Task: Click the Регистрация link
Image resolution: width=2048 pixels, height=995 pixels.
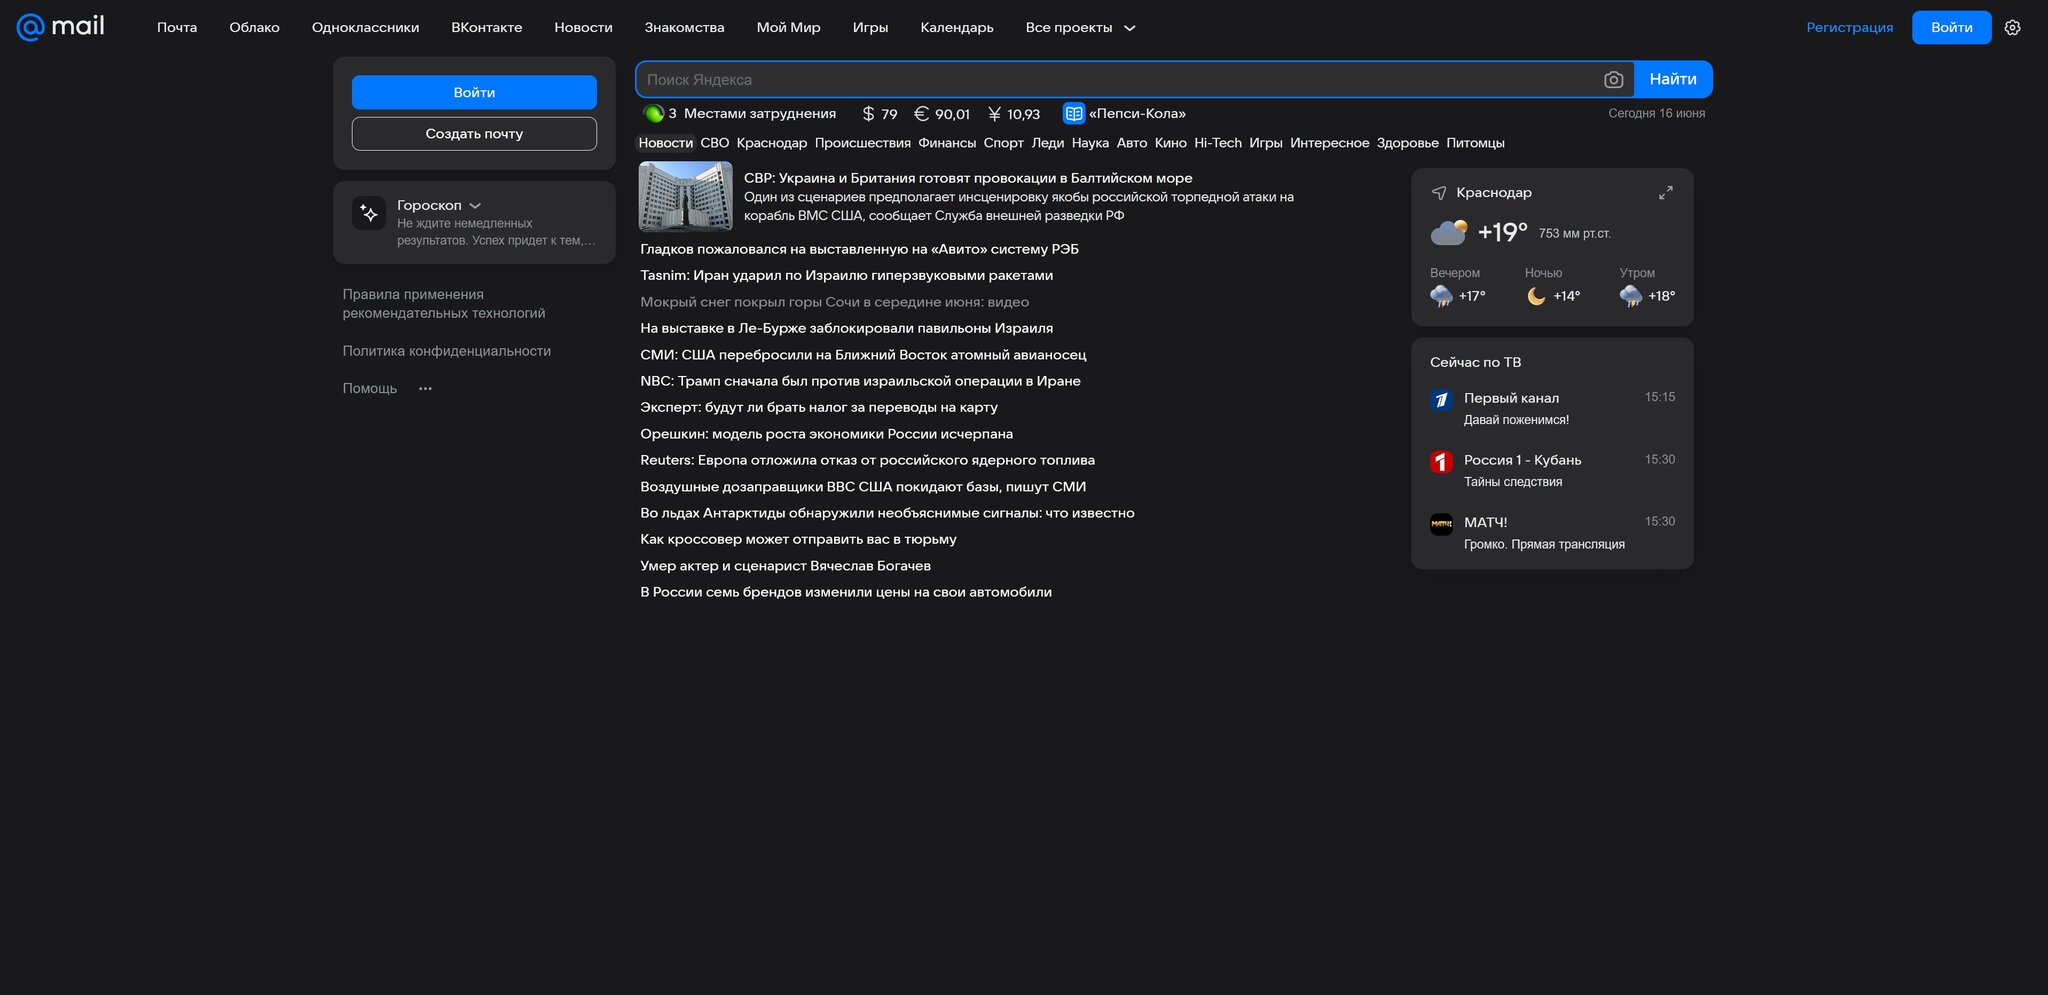Action: click(x=1849, y=28)
